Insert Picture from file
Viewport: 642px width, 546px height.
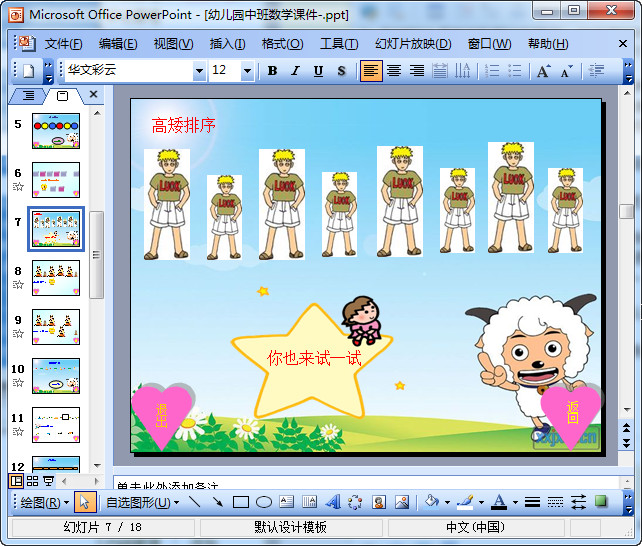[402, 502]
